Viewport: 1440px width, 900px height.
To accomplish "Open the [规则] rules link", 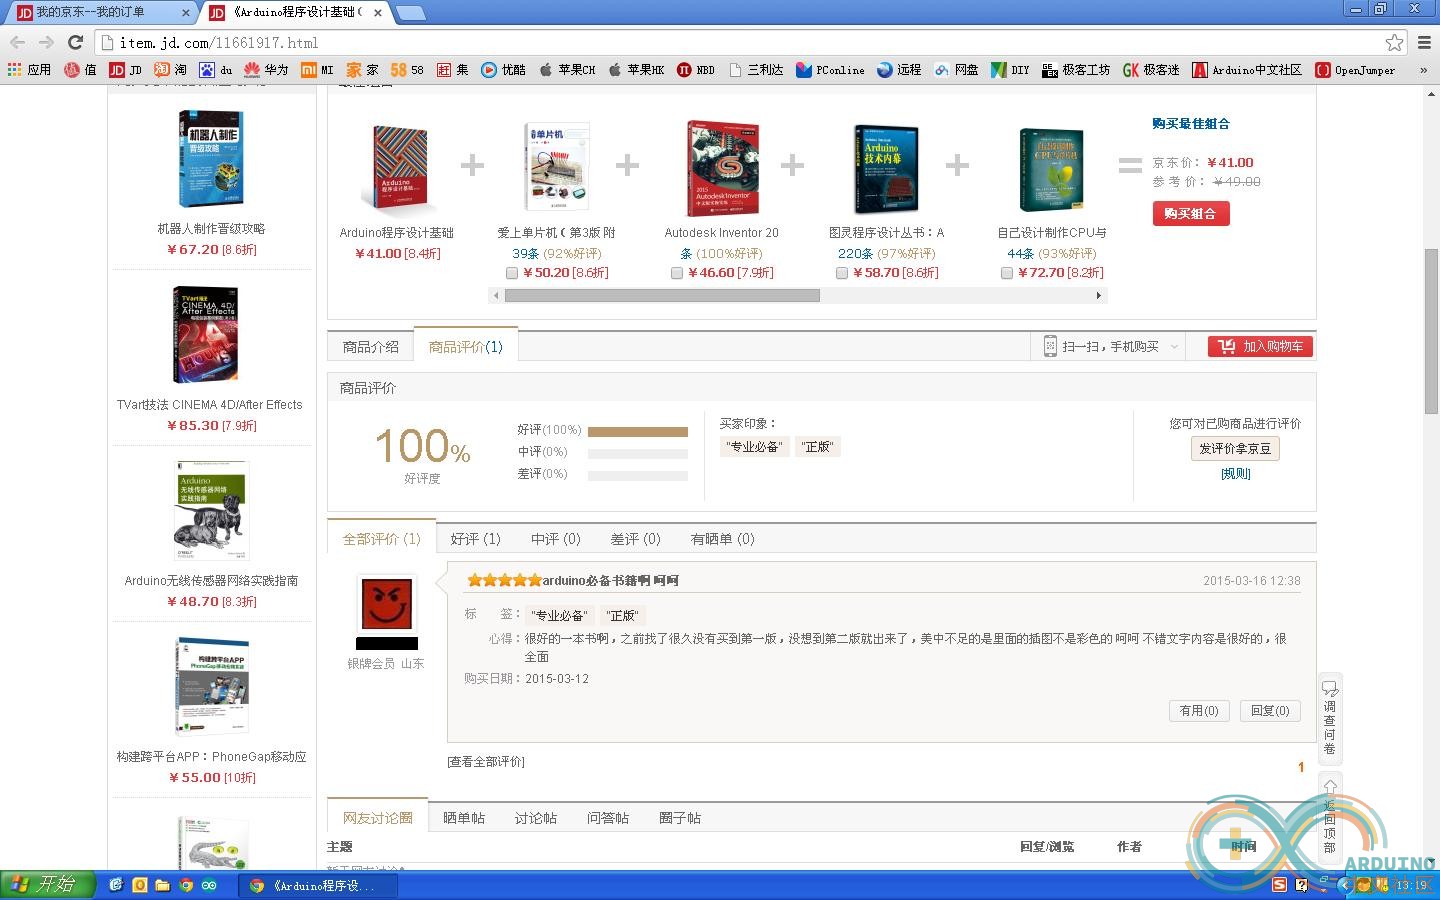I will (1235, 474).
